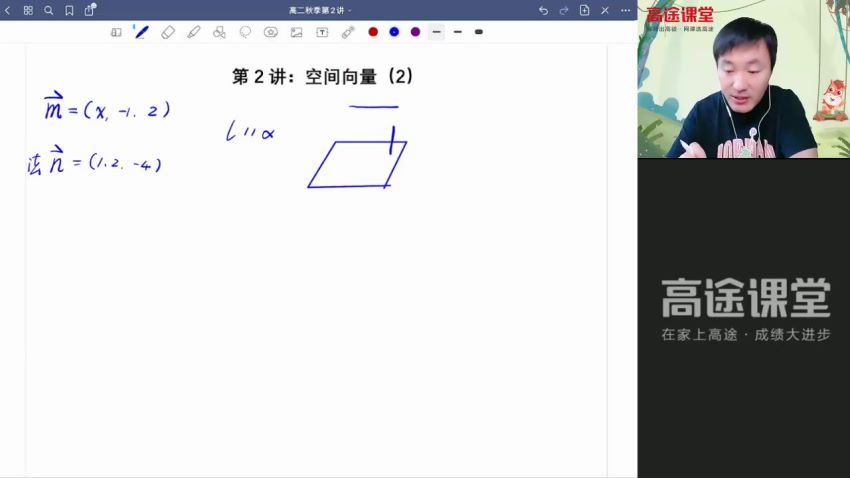Open the Image insert tool
850x478 pixels.
(296, 32)
